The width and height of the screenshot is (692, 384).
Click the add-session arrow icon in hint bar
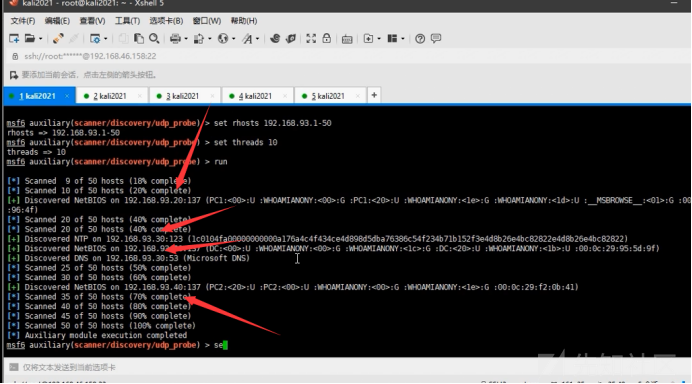pyautogui.click(x=14, y=75)
